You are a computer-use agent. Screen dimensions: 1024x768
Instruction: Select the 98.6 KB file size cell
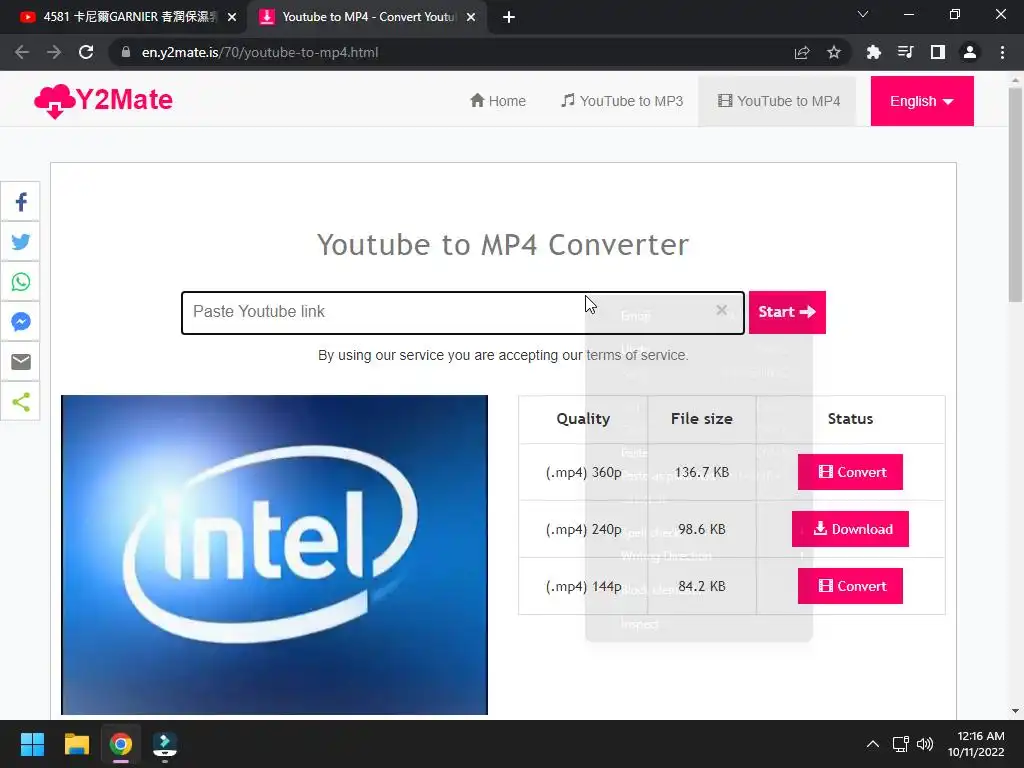tap(702, 529)
